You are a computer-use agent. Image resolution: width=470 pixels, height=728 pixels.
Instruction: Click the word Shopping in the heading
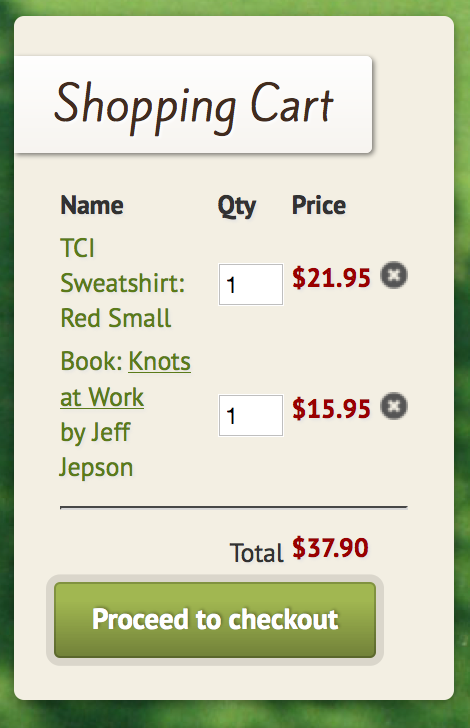click(x=145, y=107)
